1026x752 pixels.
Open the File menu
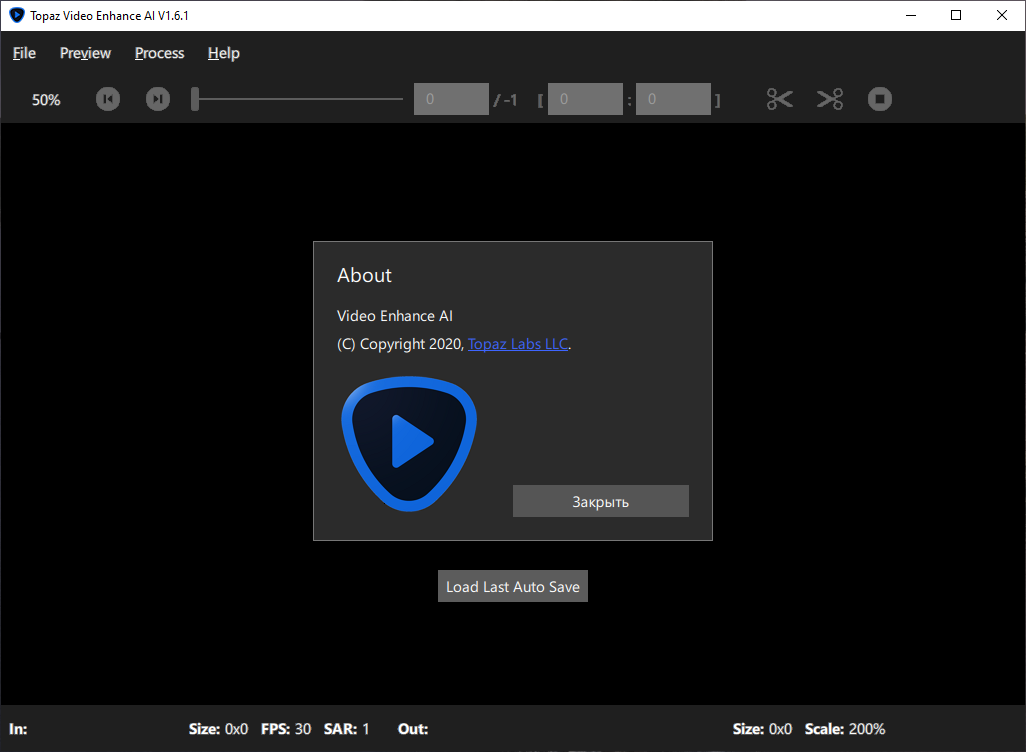(x=24, y=53)
